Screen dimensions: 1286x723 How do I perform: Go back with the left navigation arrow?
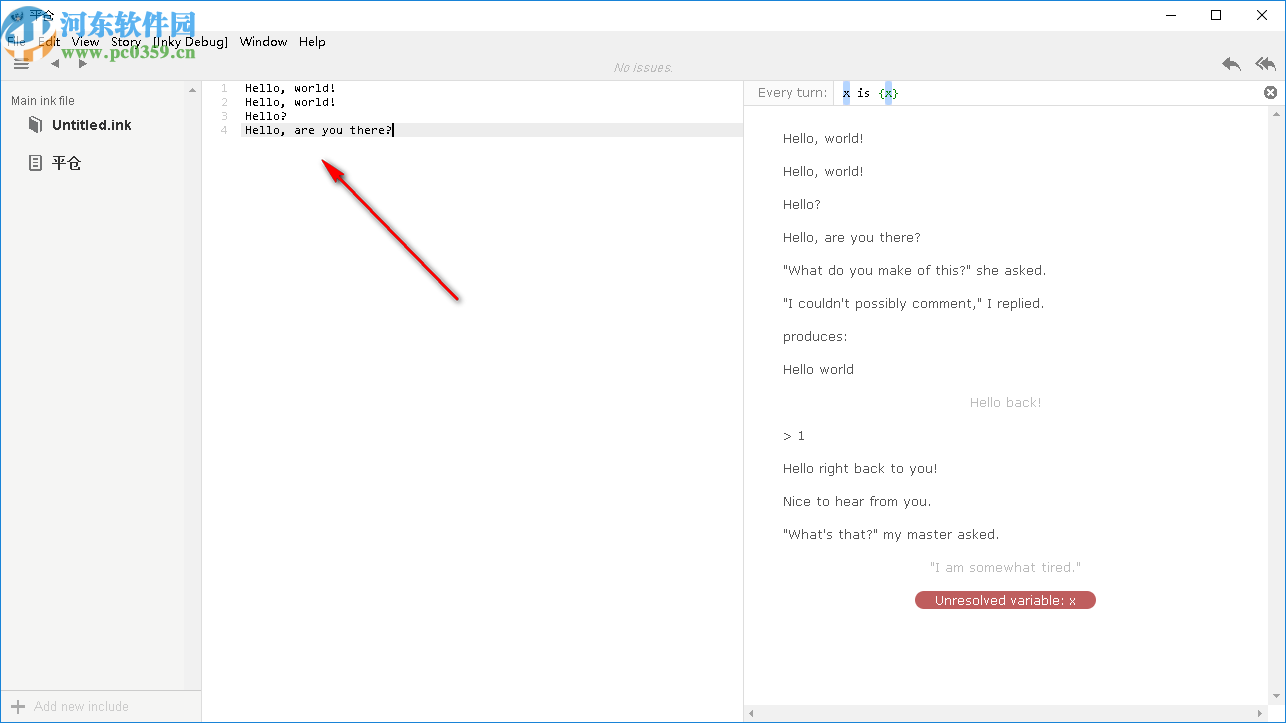[55, 64]
